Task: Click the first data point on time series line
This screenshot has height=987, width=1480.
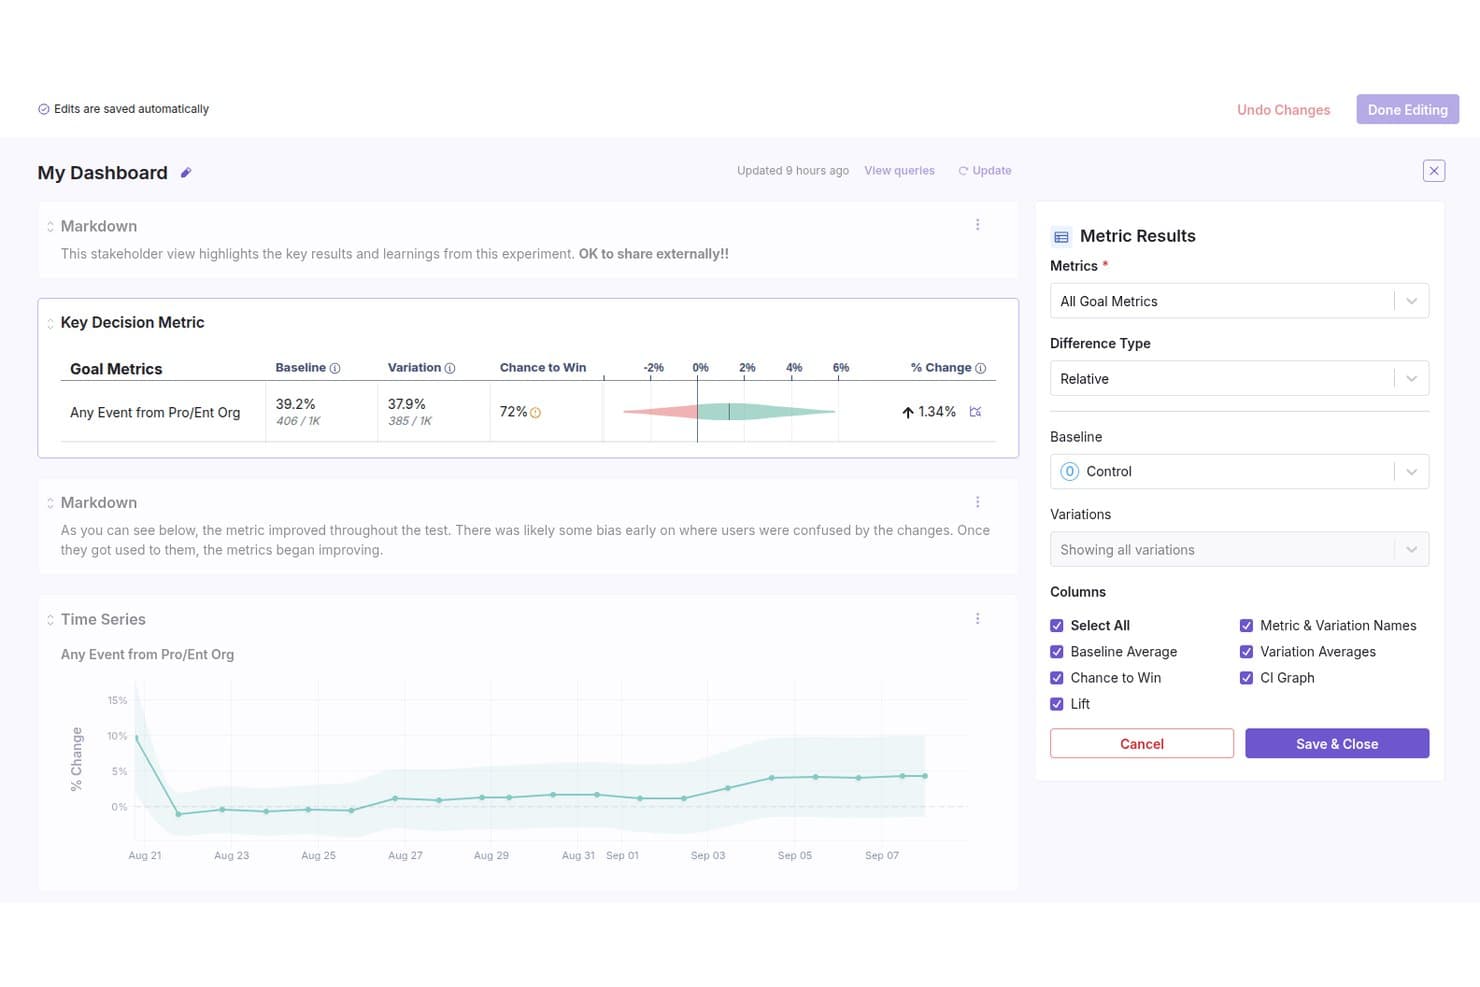Action: pos(136,737)
